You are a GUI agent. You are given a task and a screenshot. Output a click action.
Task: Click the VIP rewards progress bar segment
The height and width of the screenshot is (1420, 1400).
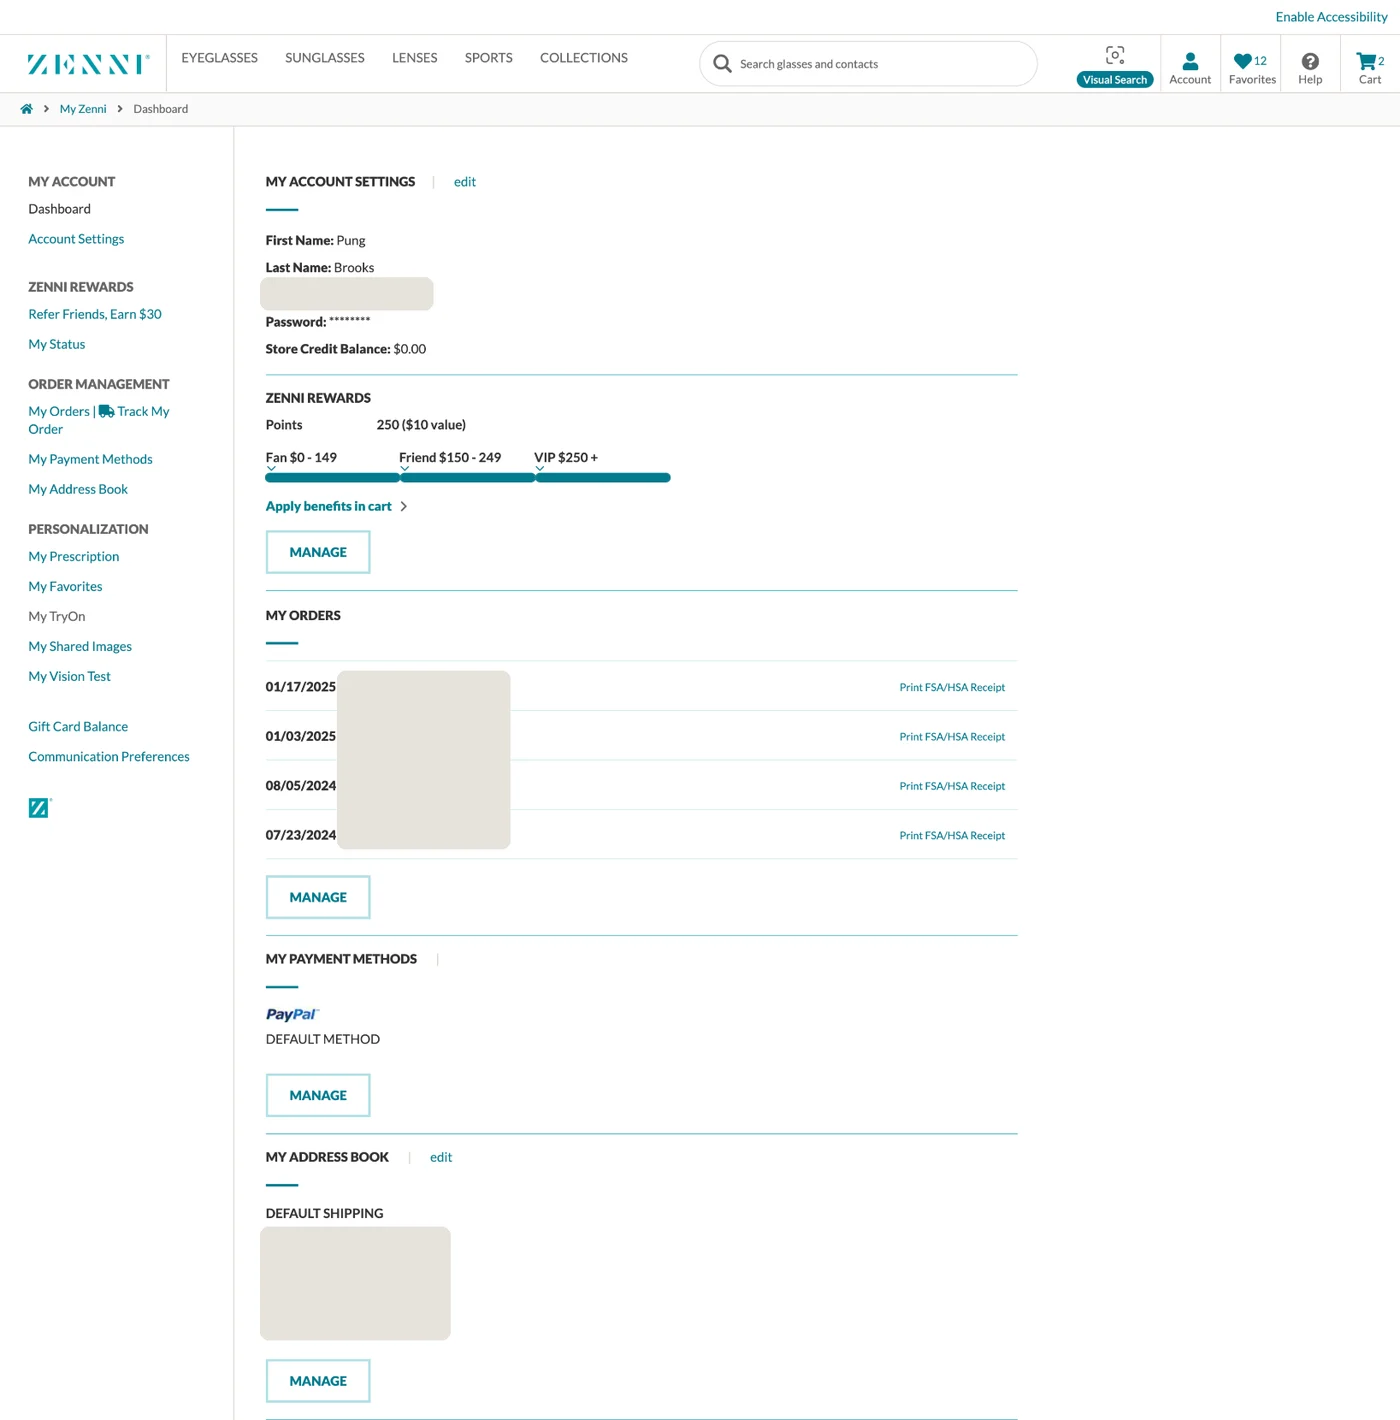coord(603,478)
